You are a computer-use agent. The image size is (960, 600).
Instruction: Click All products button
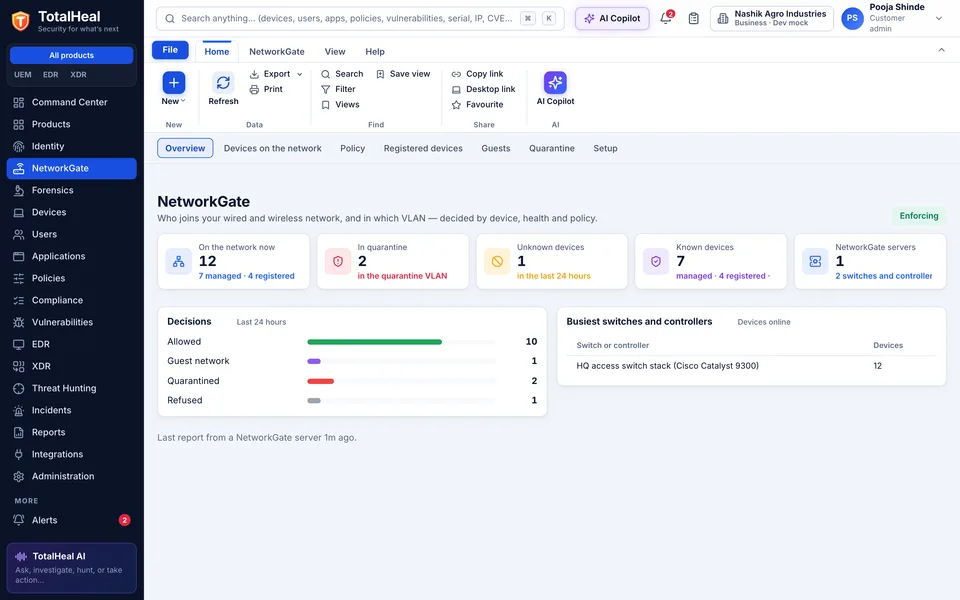point(72,55)
